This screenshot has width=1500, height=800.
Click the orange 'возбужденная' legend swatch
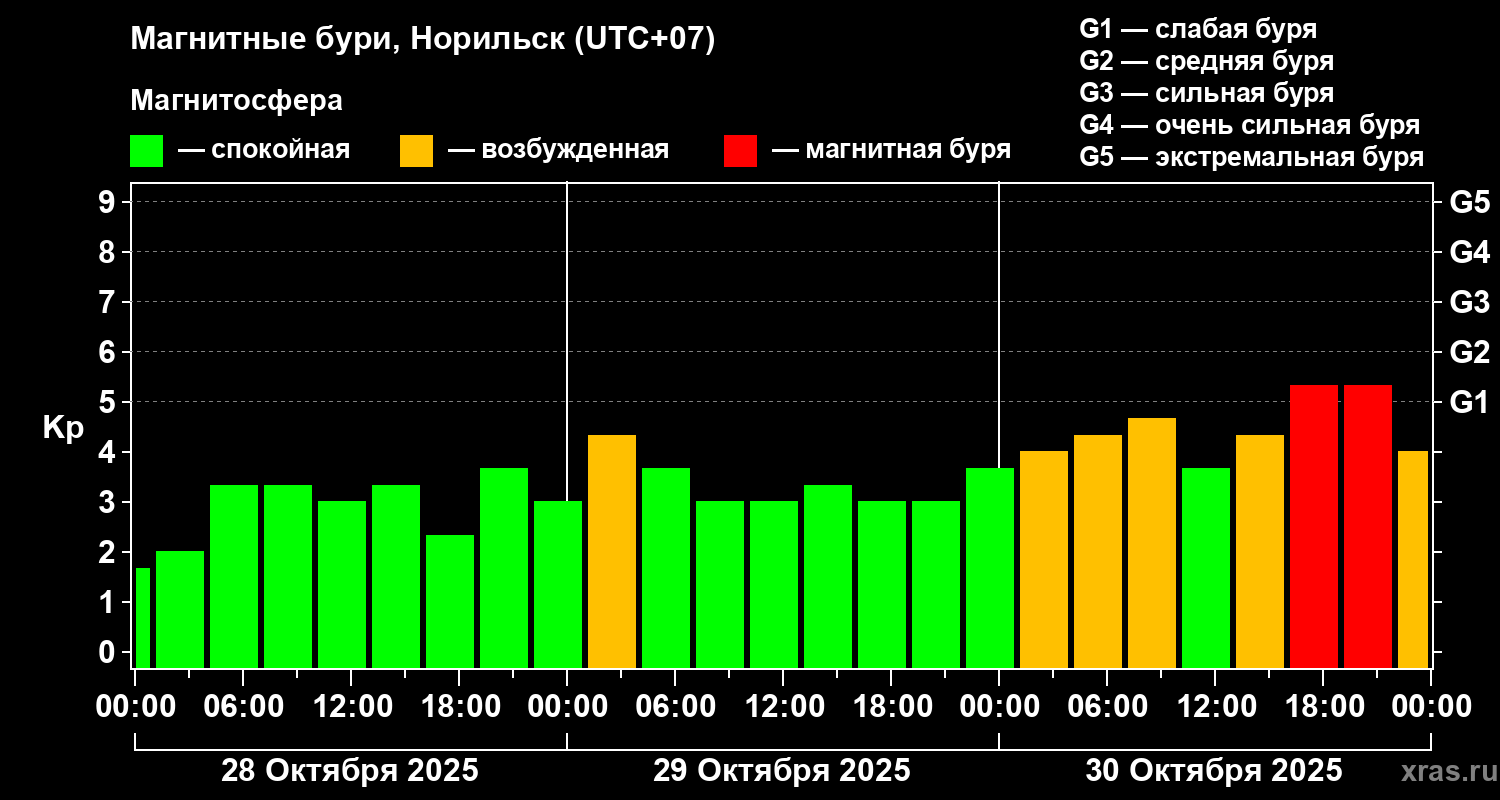point(417,151)
